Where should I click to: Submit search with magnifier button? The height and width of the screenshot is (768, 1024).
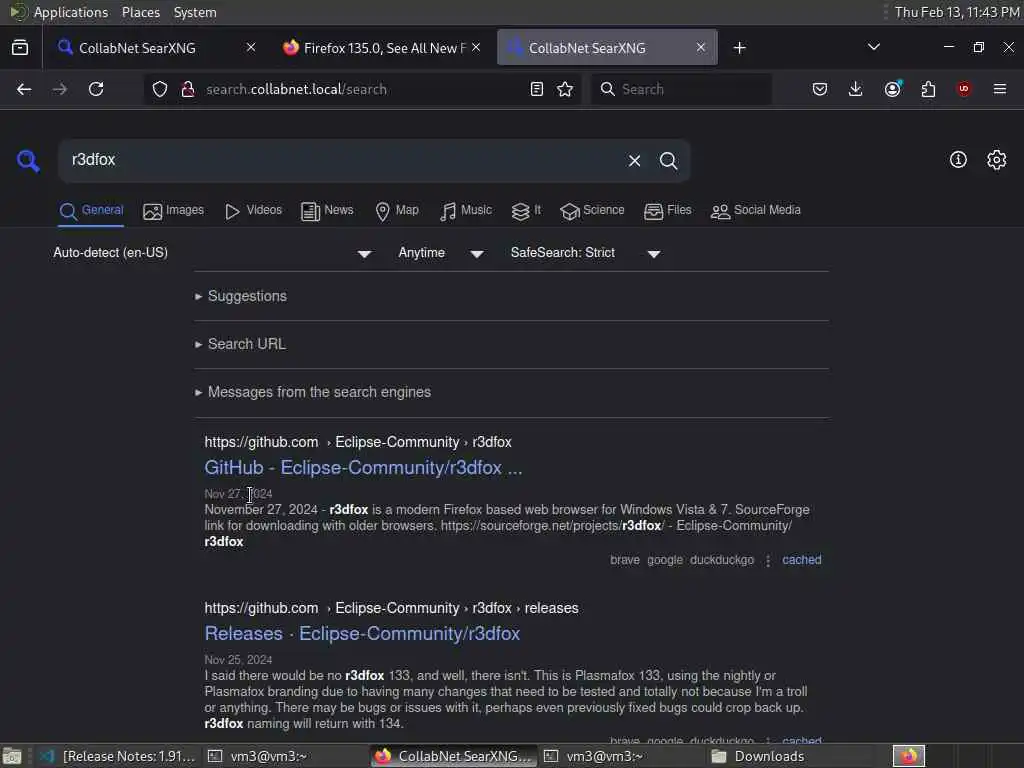coord(668,161)
